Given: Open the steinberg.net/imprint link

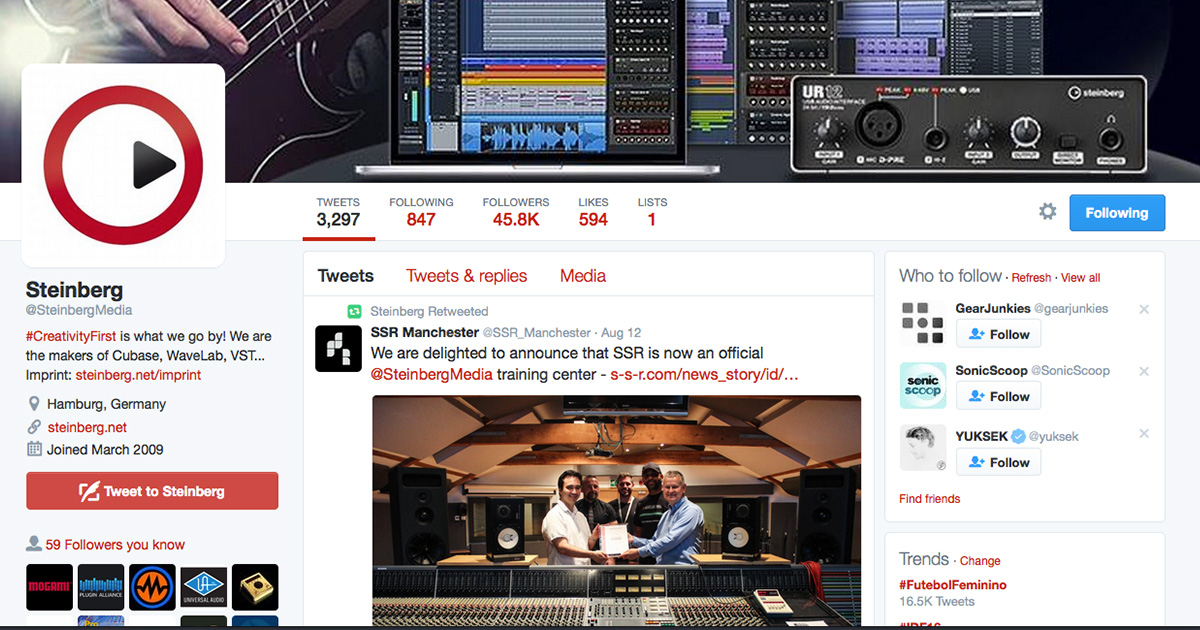Looking at the screenshot, I should 138,375.
